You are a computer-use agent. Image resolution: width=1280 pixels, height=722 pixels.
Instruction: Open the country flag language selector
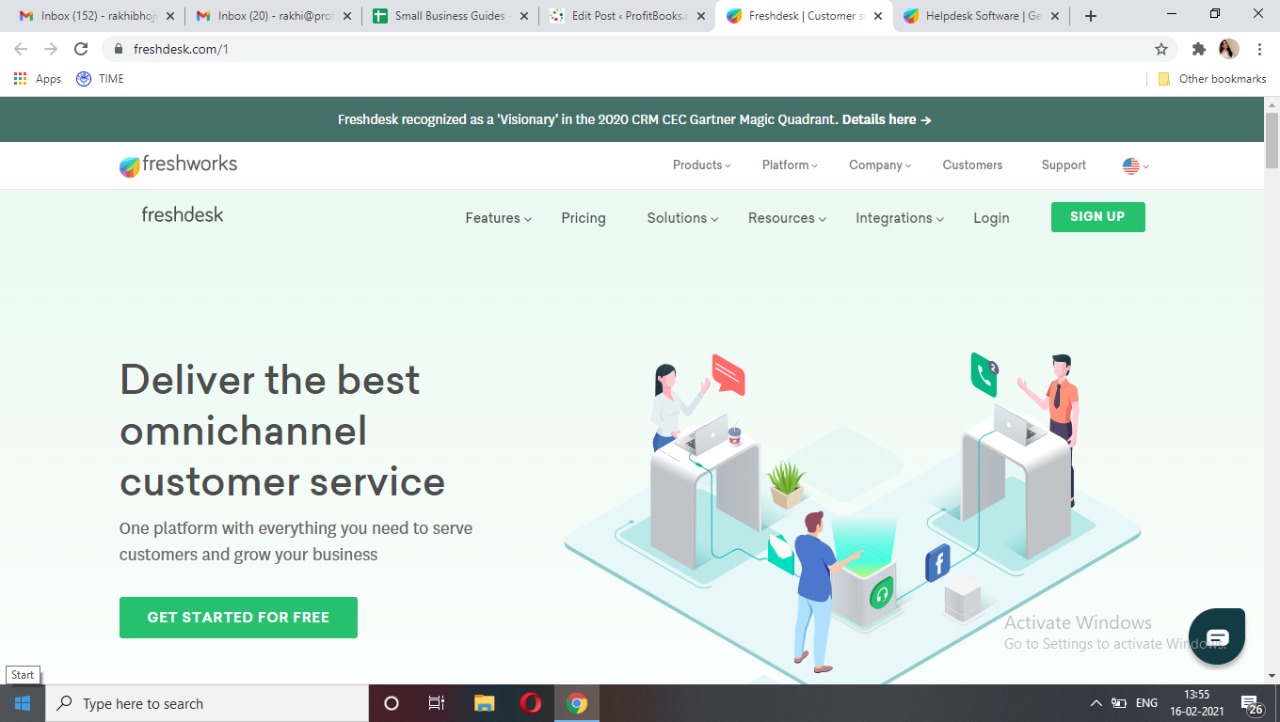pyautogui.click(x=1135, y=166)
